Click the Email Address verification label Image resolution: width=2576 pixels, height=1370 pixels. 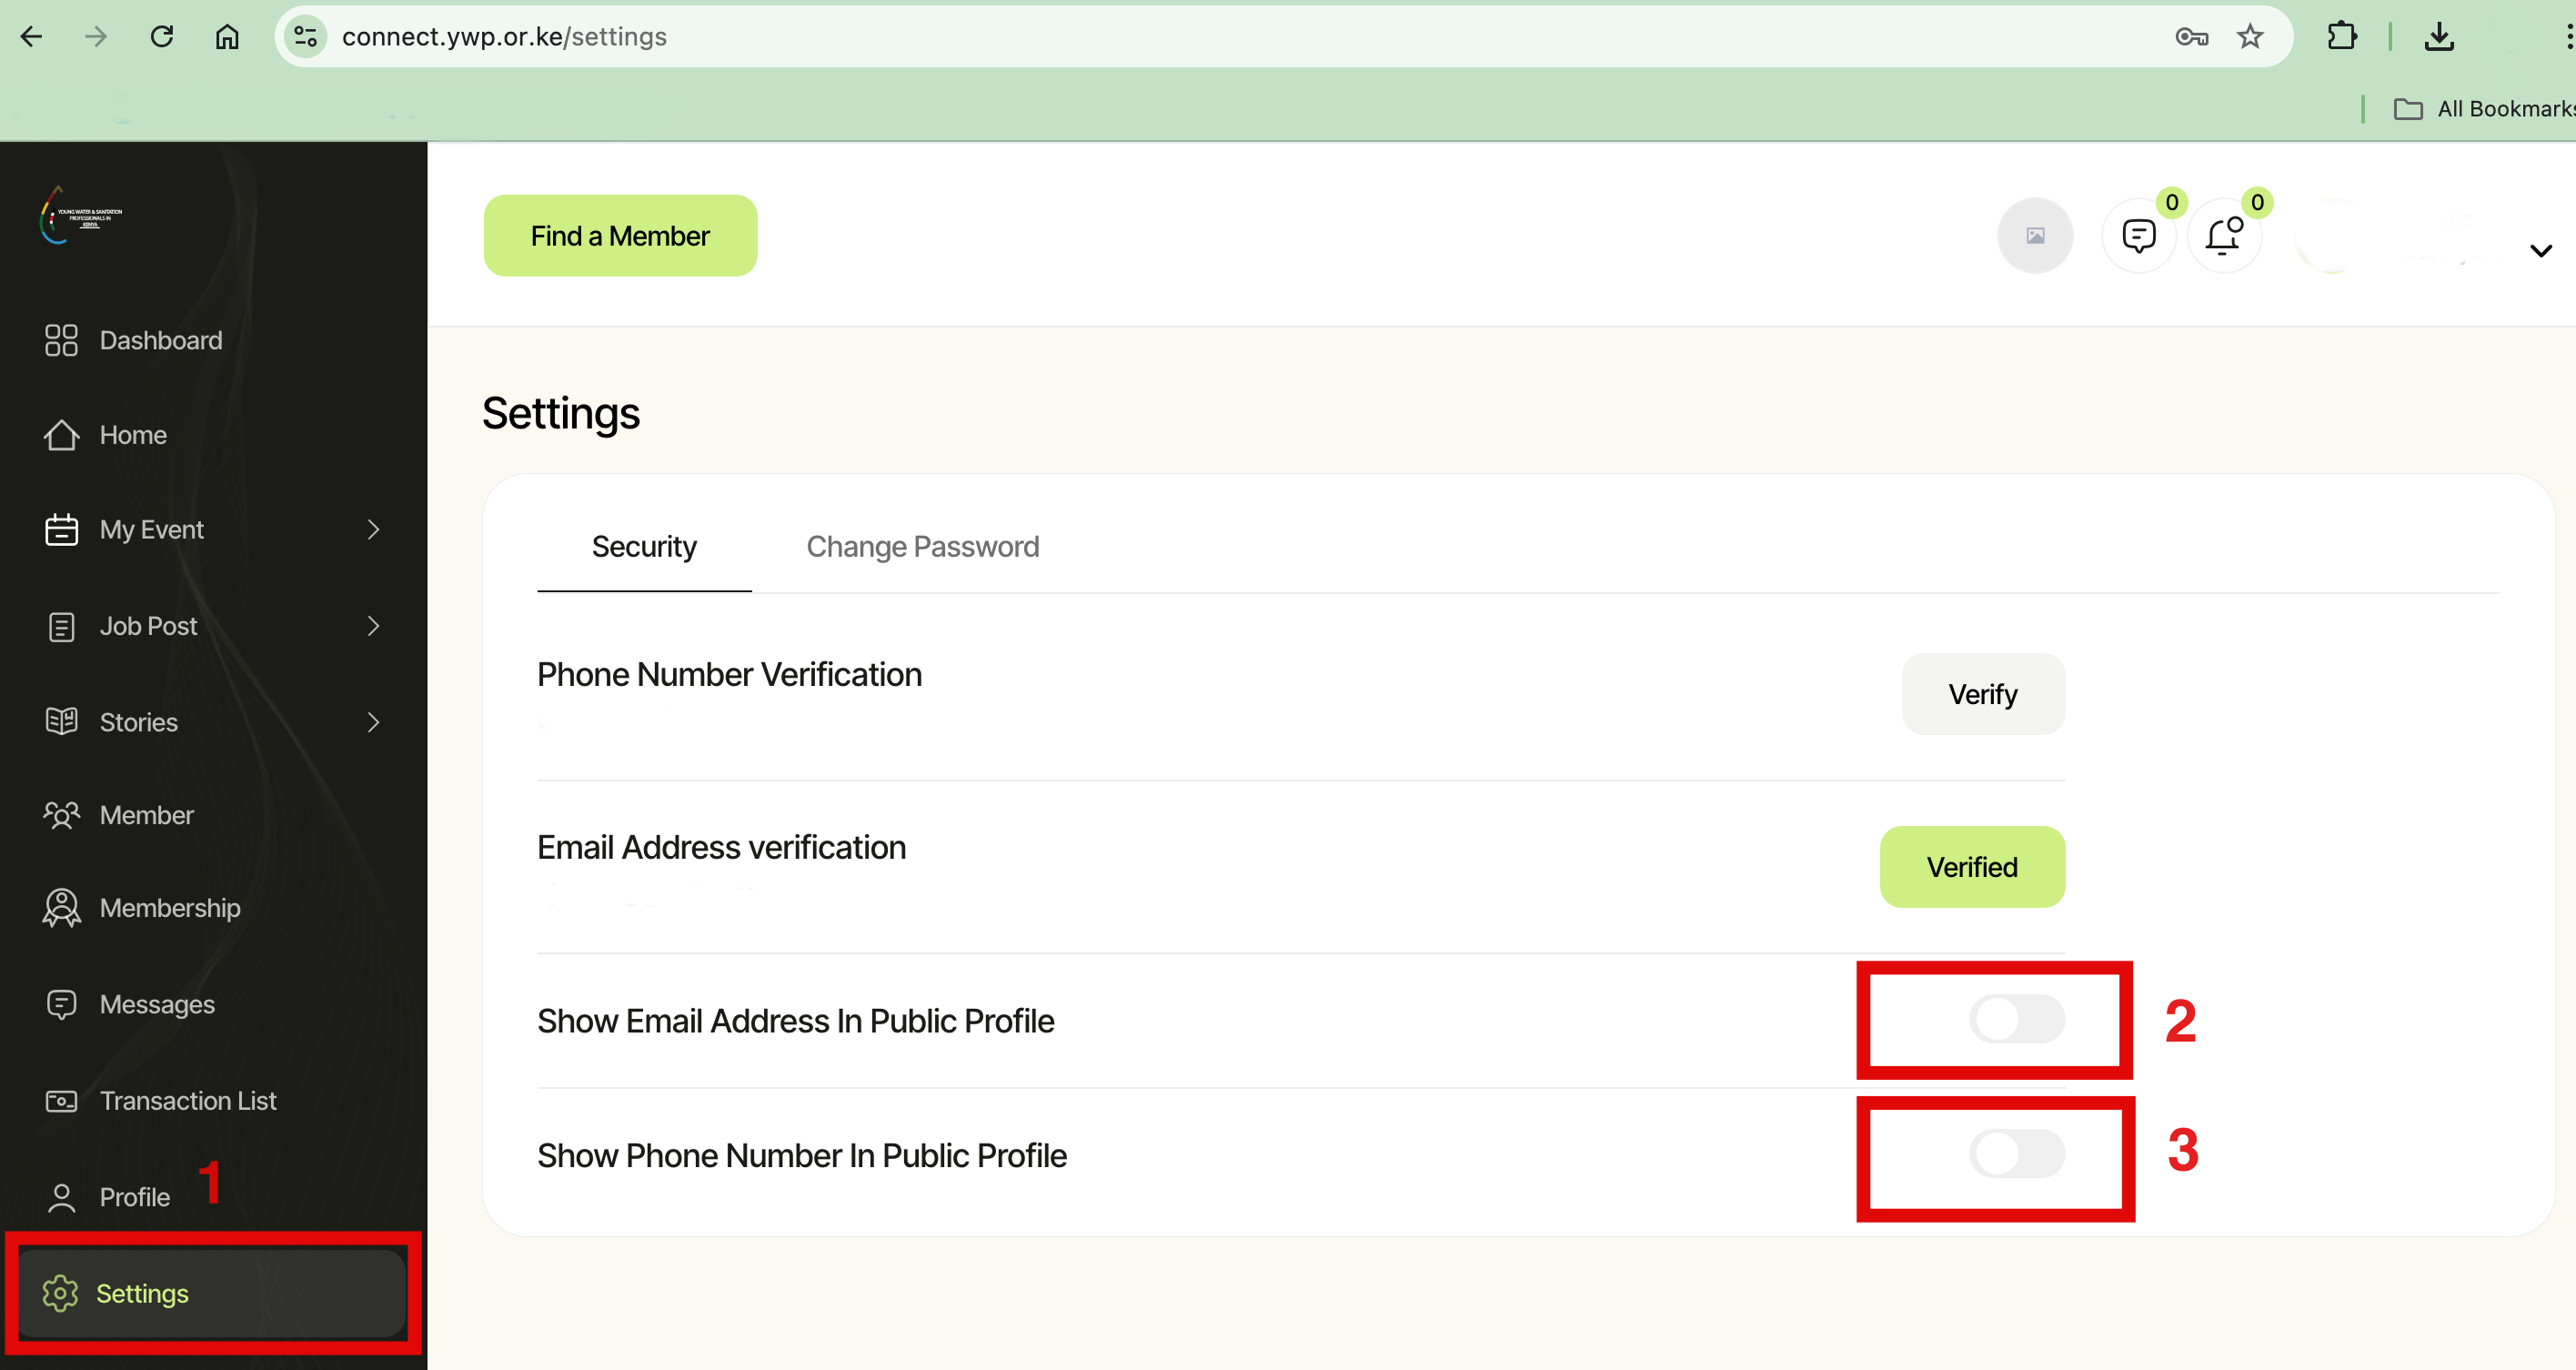[721, 848]
